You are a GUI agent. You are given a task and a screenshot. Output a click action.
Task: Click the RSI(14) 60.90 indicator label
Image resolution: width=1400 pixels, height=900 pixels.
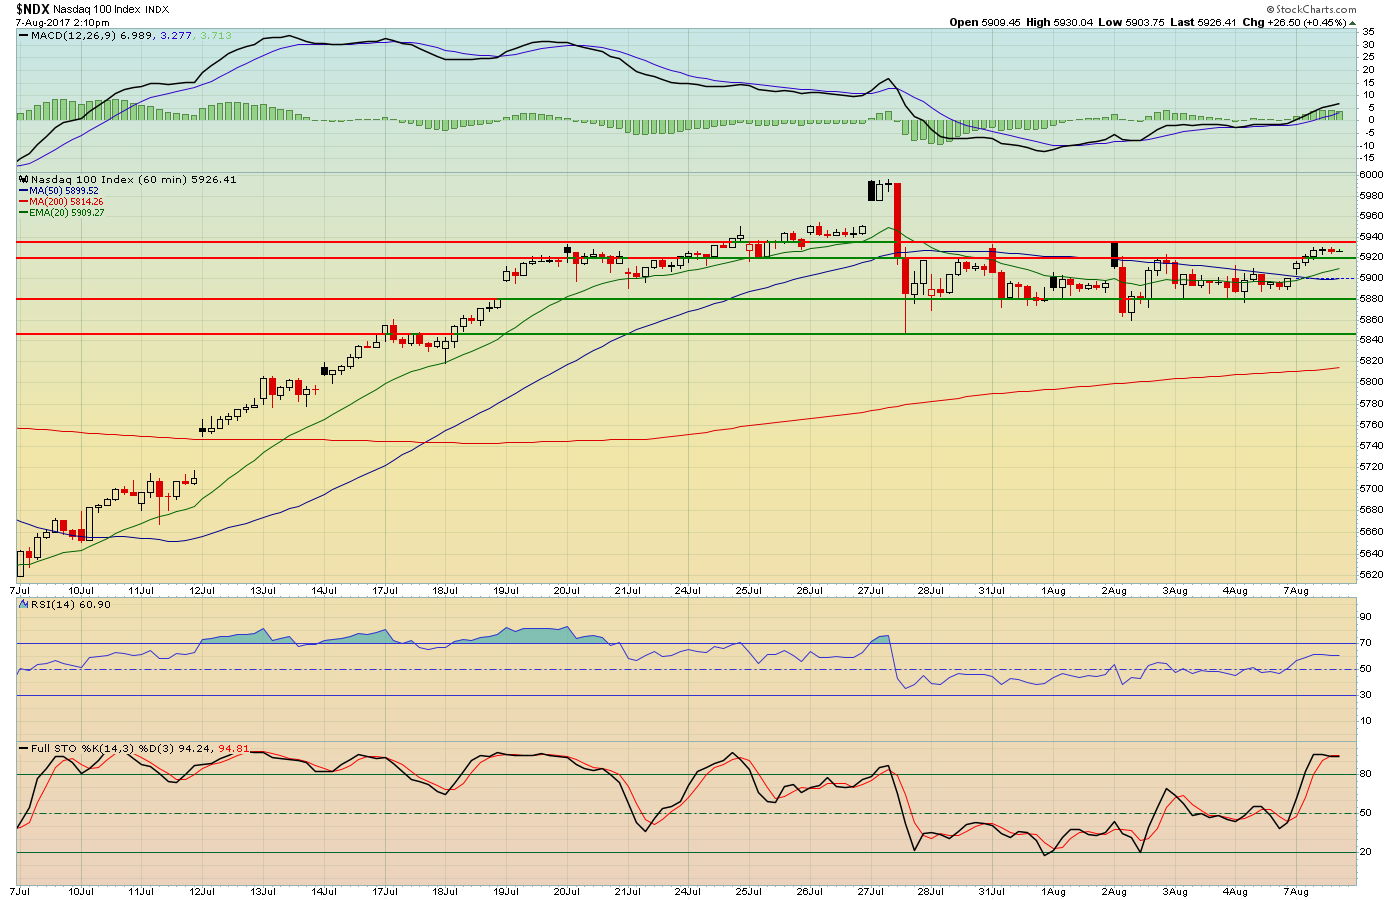[71, 605]
